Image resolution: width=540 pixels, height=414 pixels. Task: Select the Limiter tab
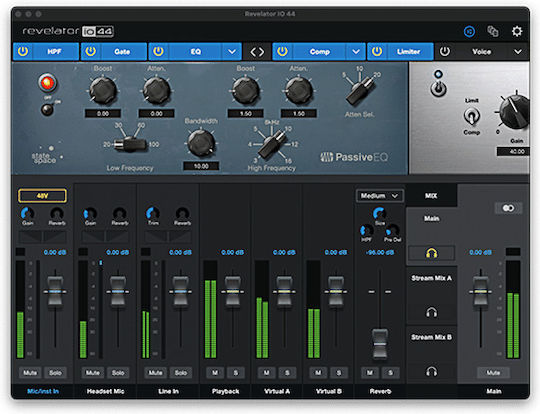coord(408,52)
